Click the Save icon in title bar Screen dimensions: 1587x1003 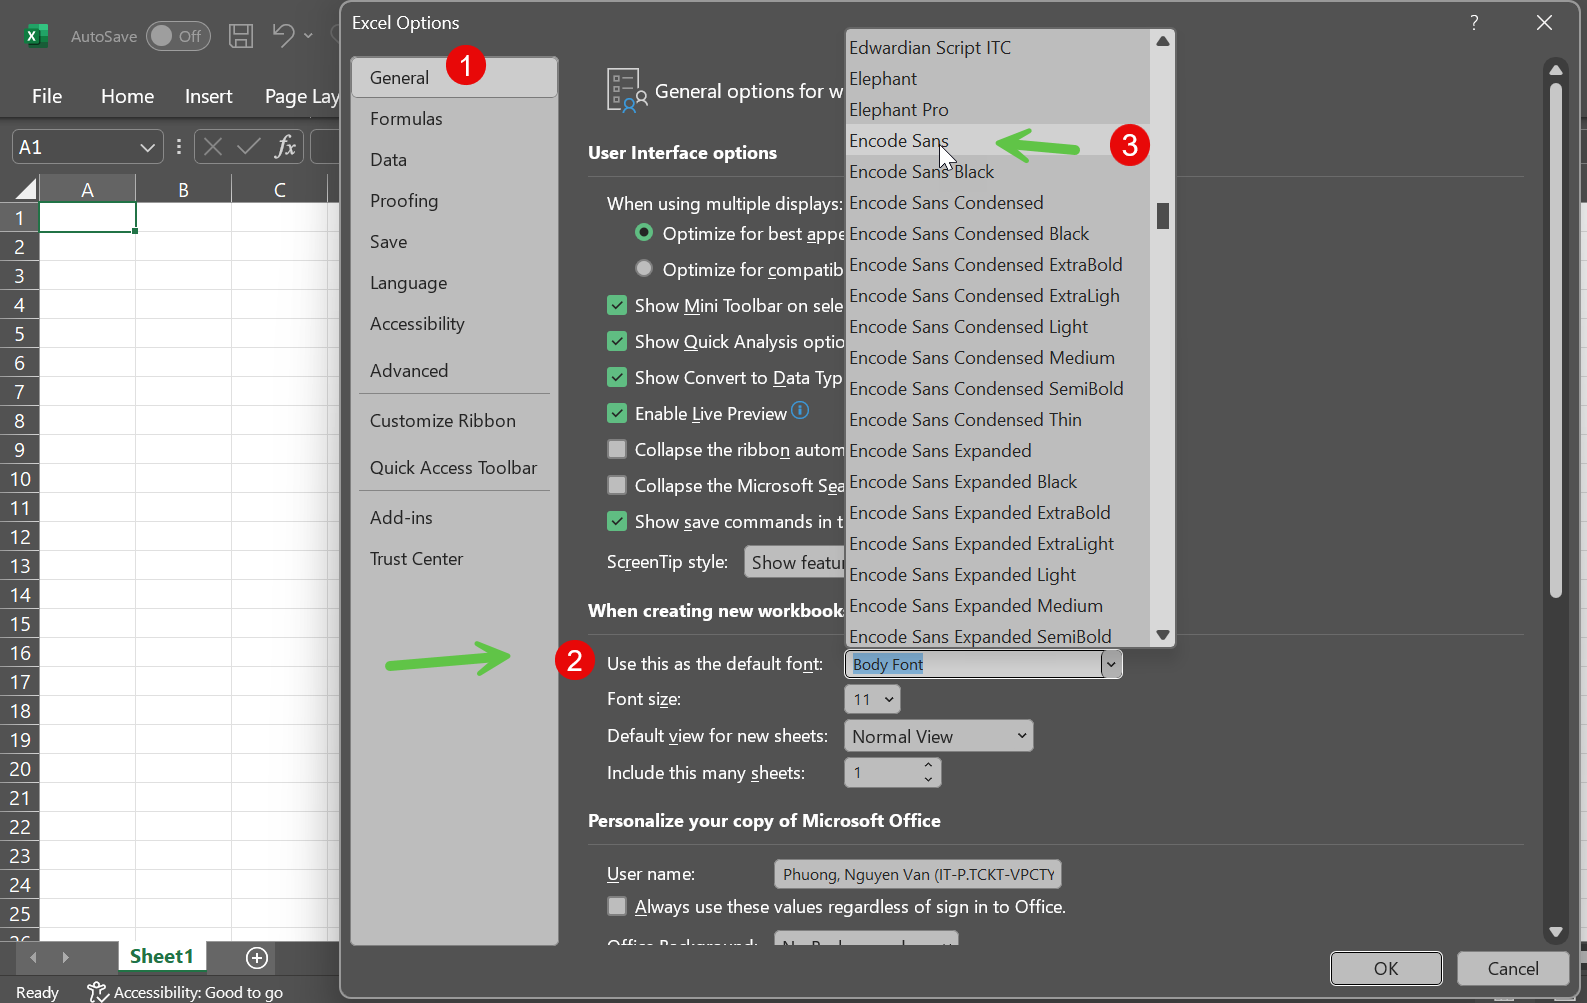click(x=241, y=36)
